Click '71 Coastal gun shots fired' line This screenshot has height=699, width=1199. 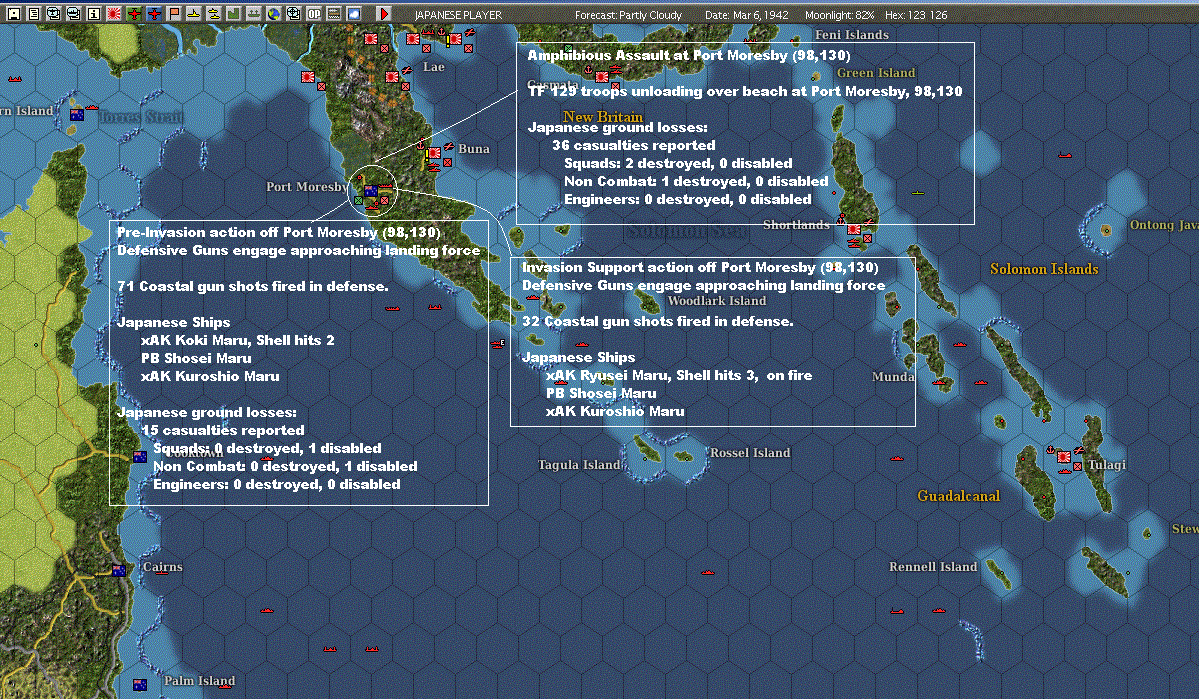(252, 287)
